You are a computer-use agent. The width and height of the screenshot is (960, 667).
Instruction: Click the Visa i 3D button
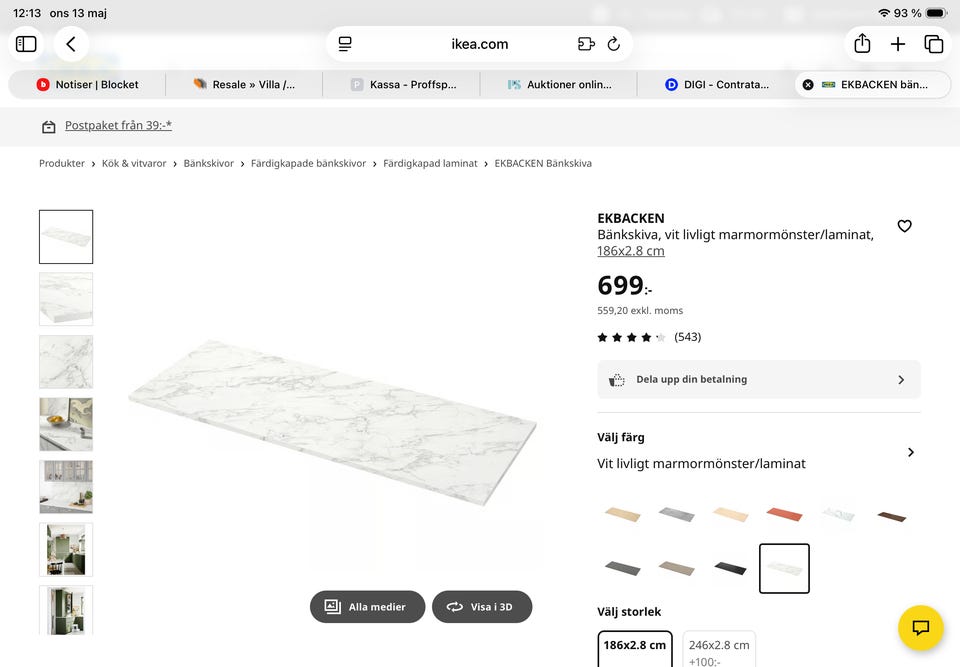tap(482, 607)
